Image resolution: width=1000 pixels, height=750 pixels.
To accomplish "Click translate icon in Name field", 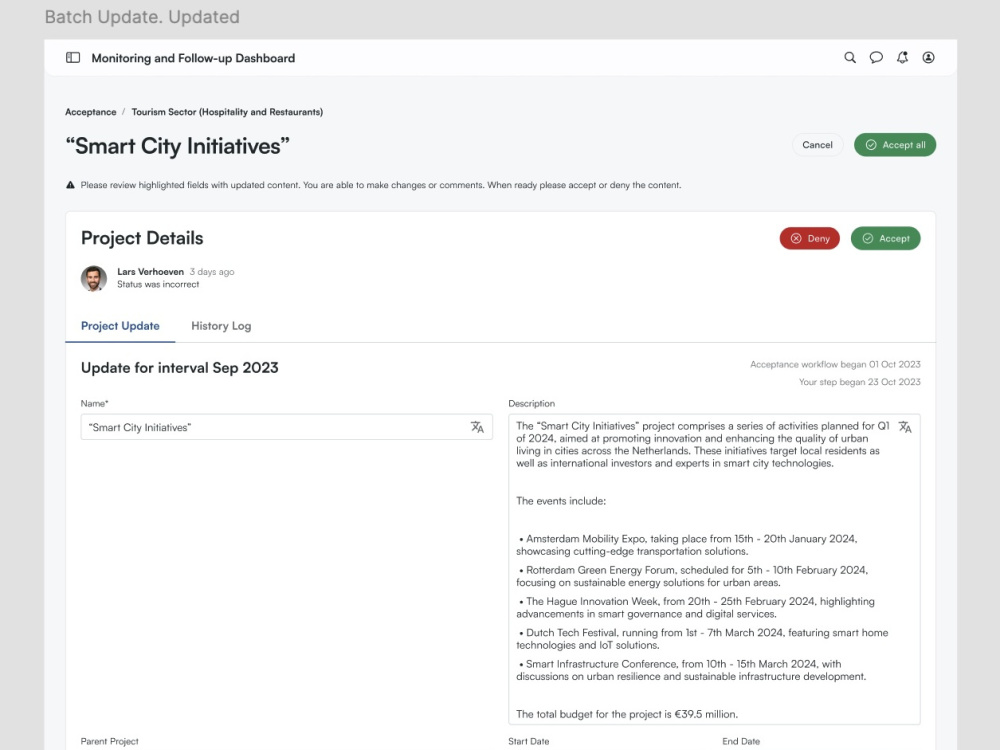I will [x=477, y=427].
